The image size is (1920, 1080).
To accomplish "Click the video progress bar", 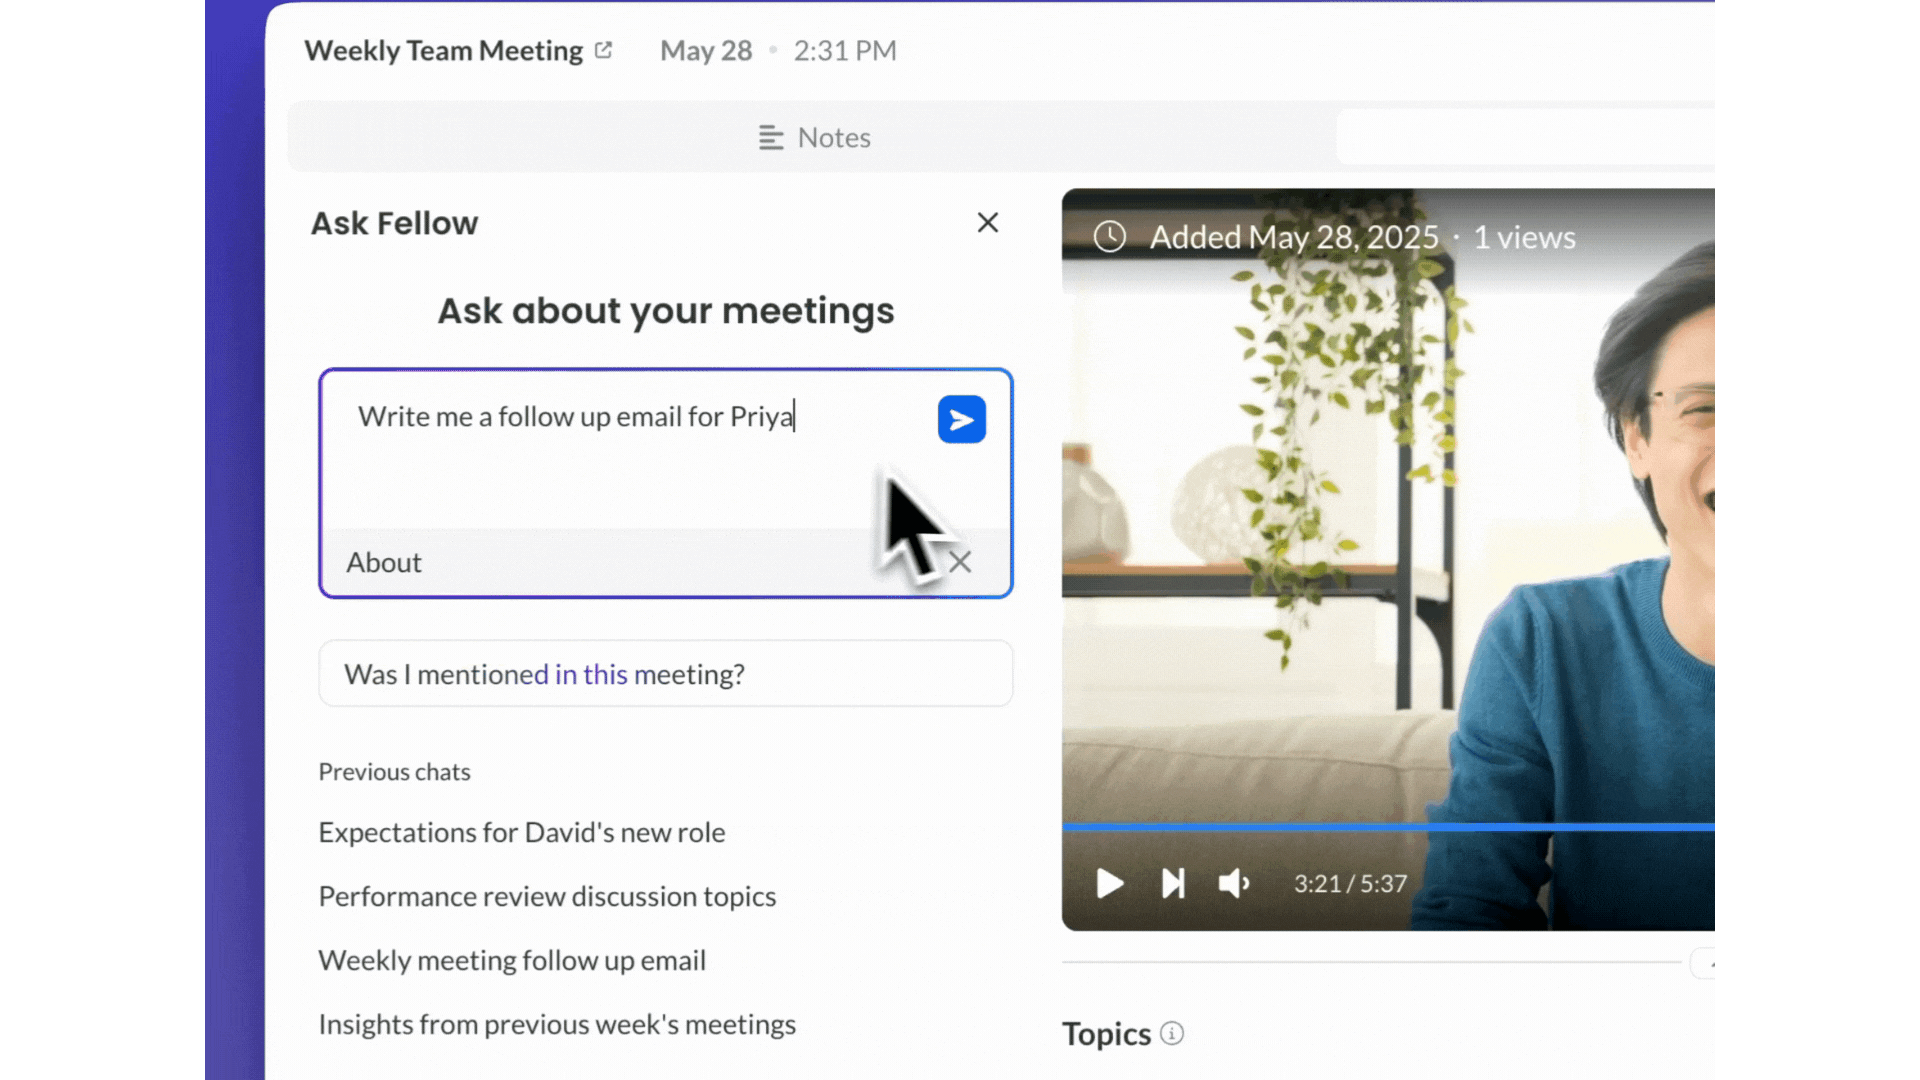I will coord(1388,827).
